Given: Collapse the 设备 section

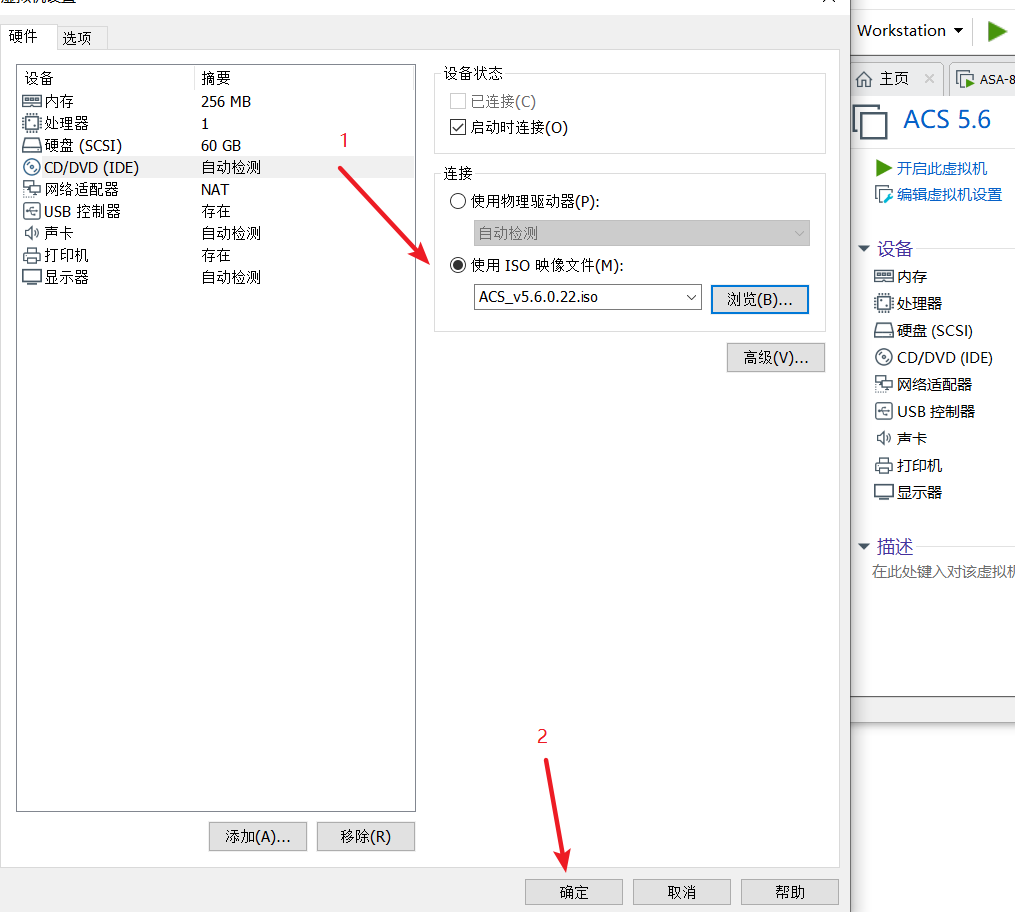Looking at the screenshot, I should (x=864, y=250).
